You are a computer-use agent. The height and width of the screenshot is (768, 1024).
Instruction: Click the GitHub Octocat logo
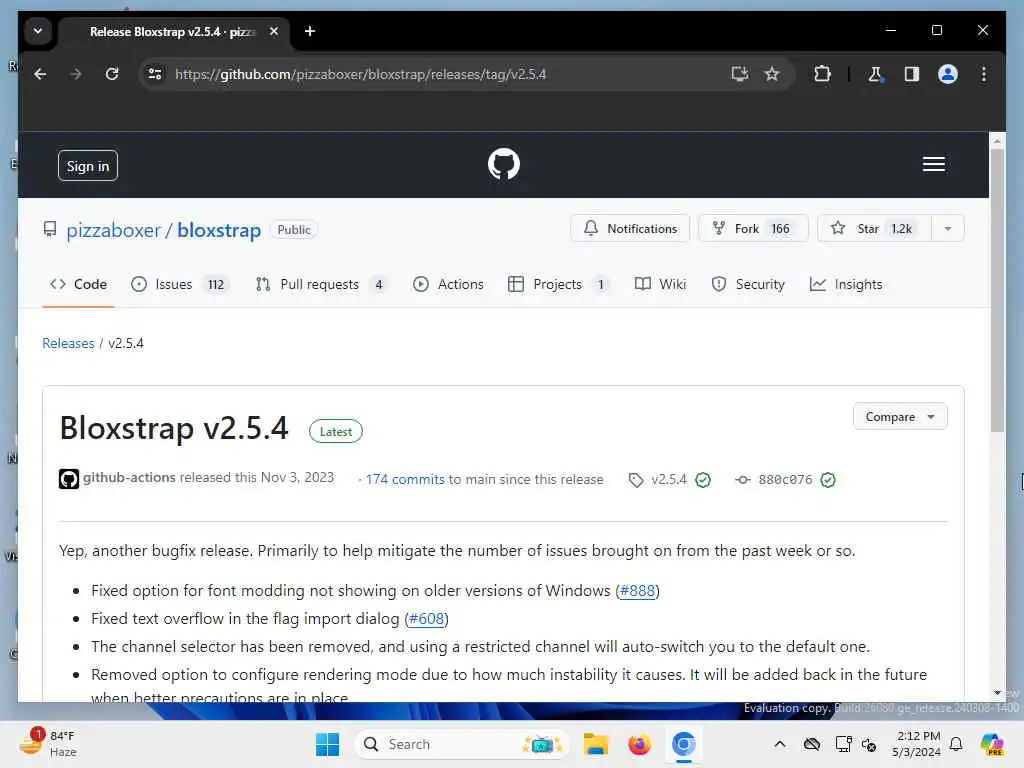tap(504, 164)
